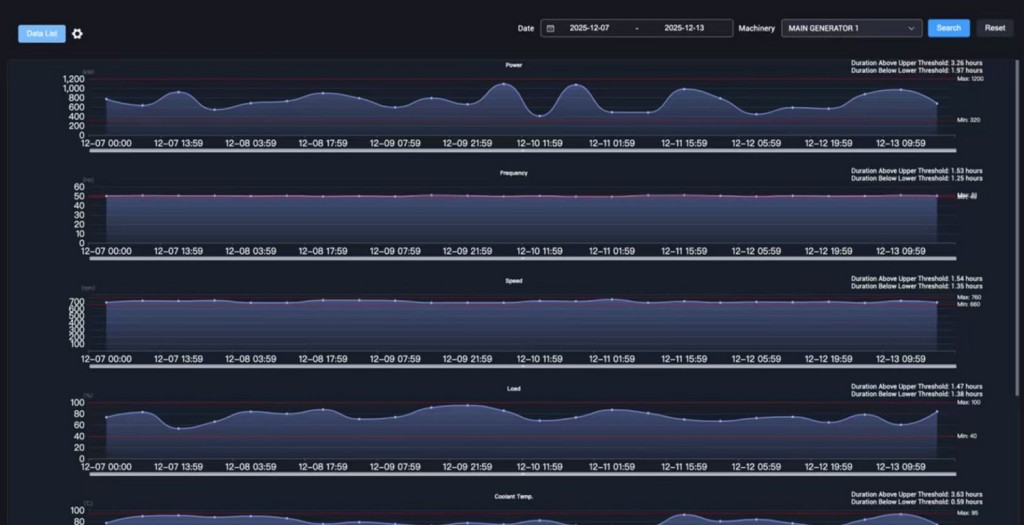Viewport: 1024px width, 525px height.
Task: Click the Load chart title
Action: pyautogui.click(x=513, y=389)
